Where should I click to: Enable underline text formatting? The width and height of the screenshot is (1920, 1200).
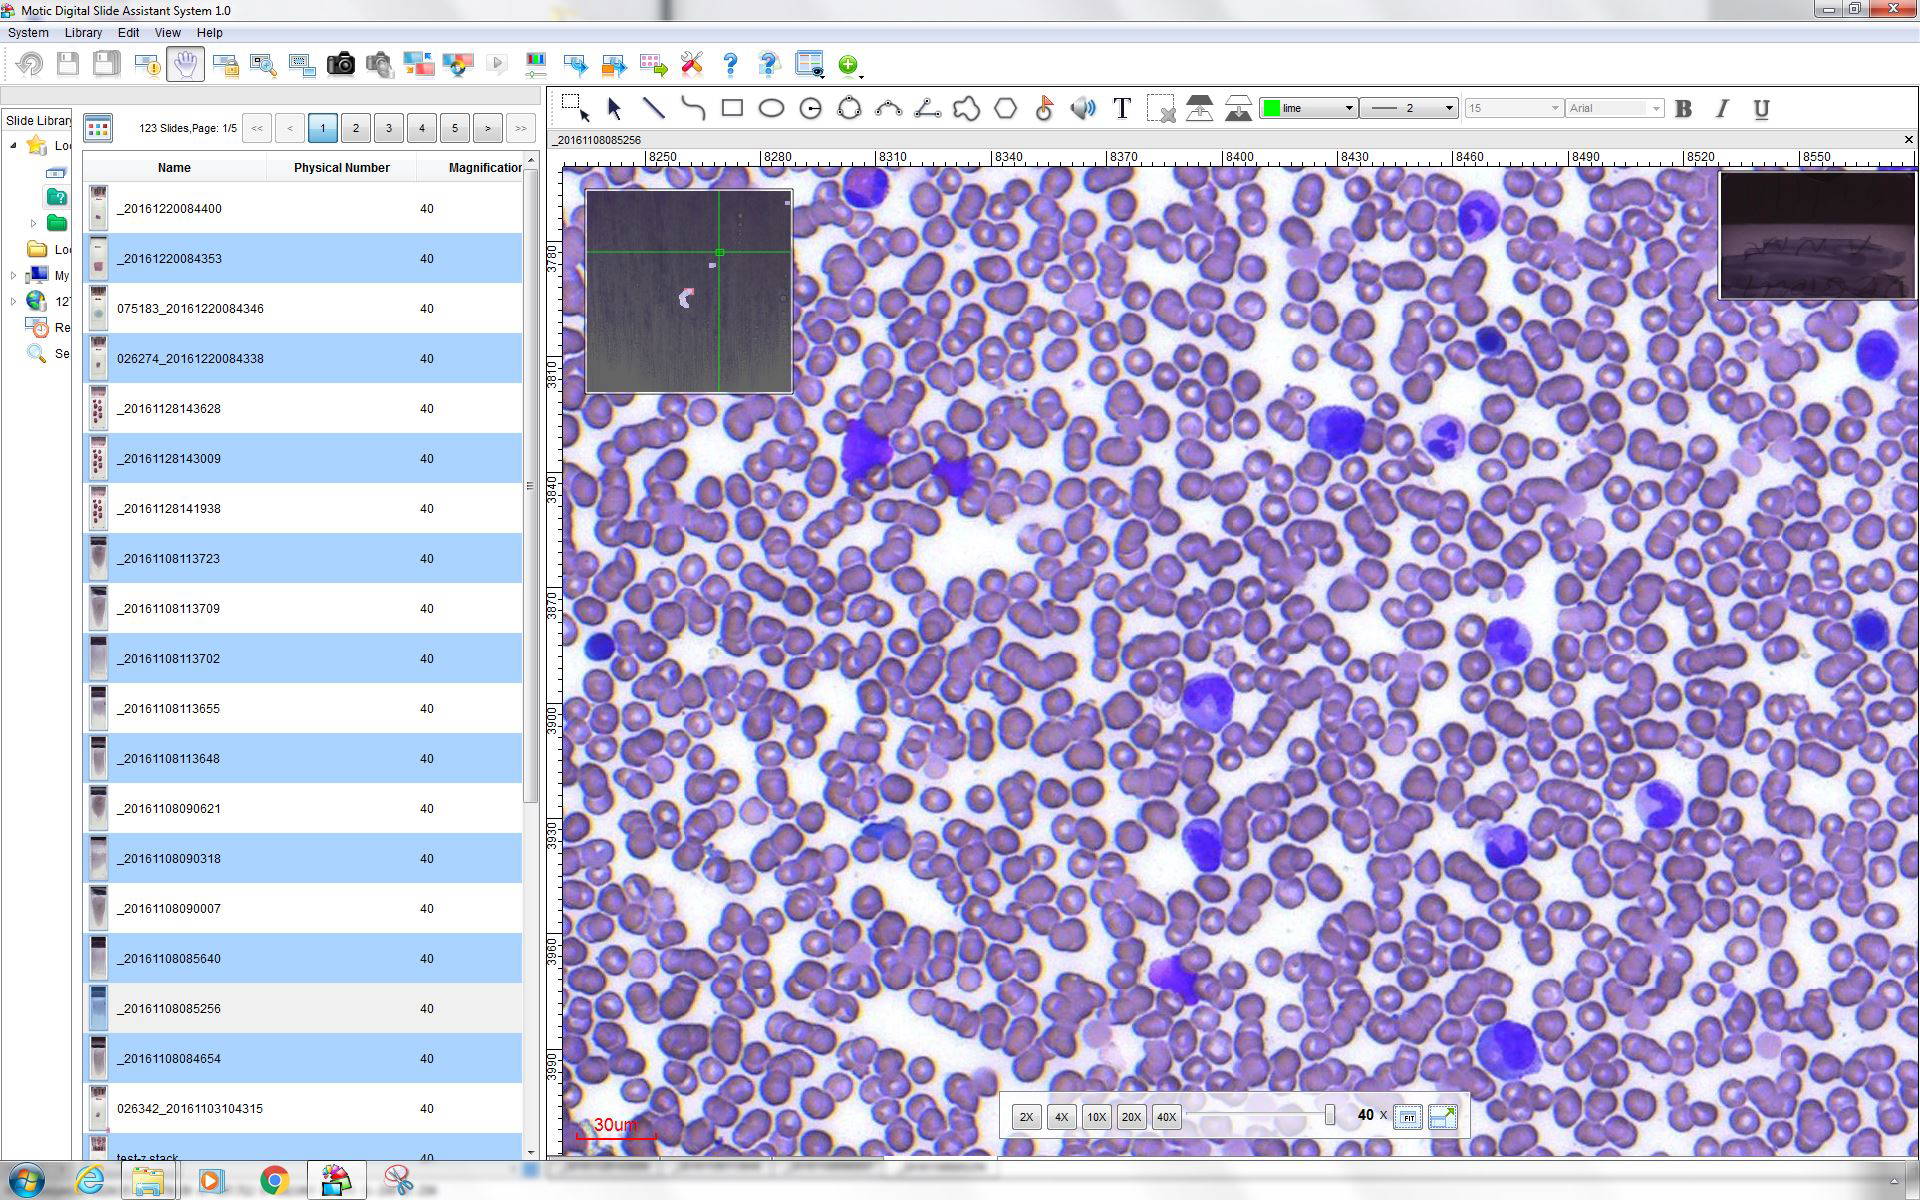coord(1761,109)
